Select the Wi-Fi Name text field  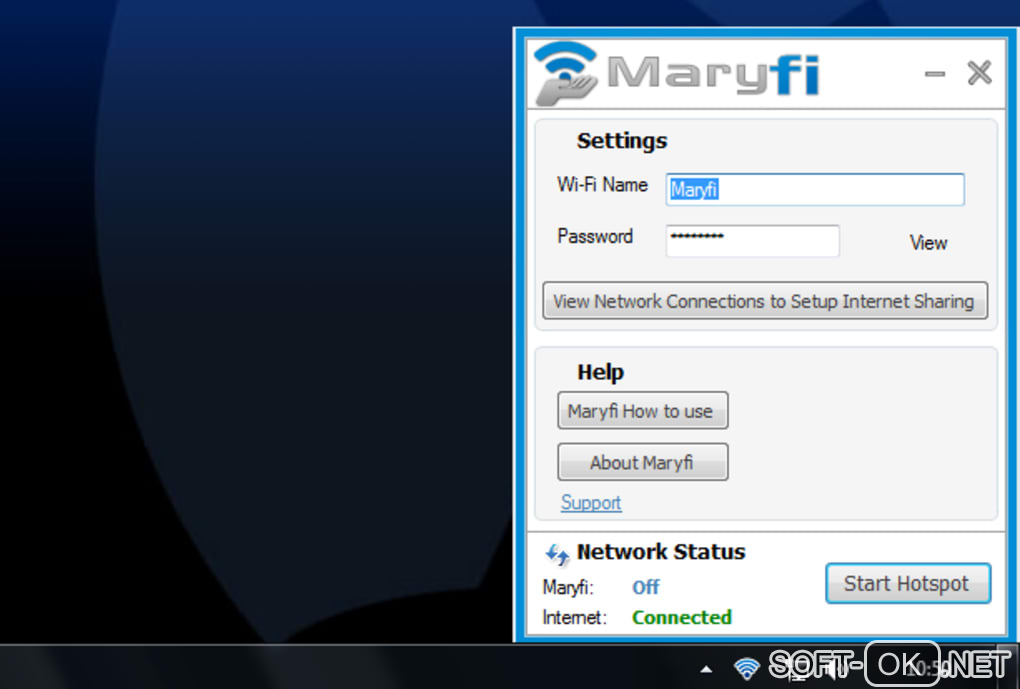pos(814,189)
